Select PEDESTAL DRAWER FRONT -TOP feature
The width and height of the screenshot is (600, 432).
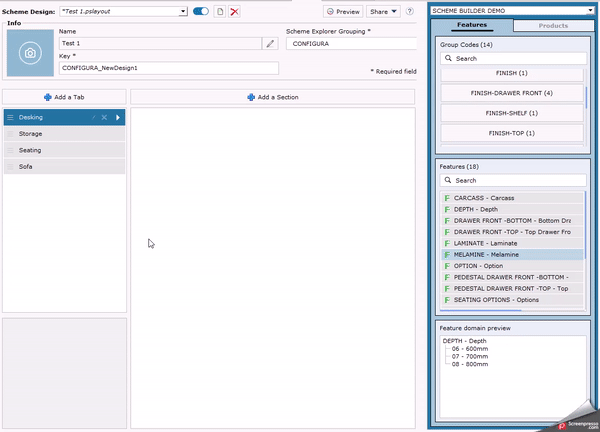512,289
